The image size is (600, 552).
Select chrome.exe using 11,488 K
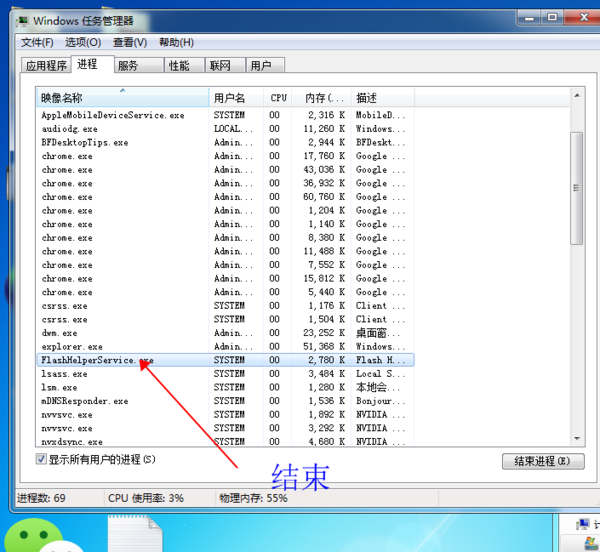(x=225, y=251)
